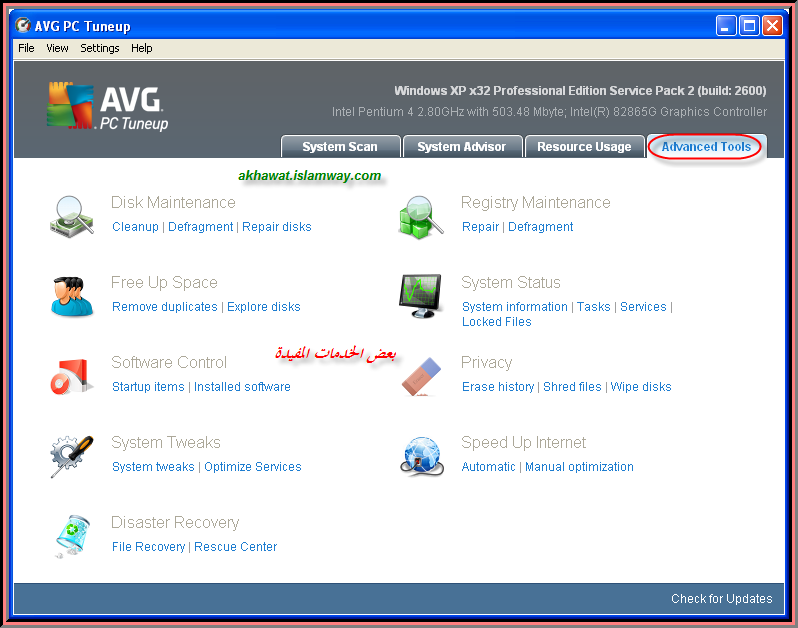Click the Registry Maintenance green cubes icon

point(421,217)
